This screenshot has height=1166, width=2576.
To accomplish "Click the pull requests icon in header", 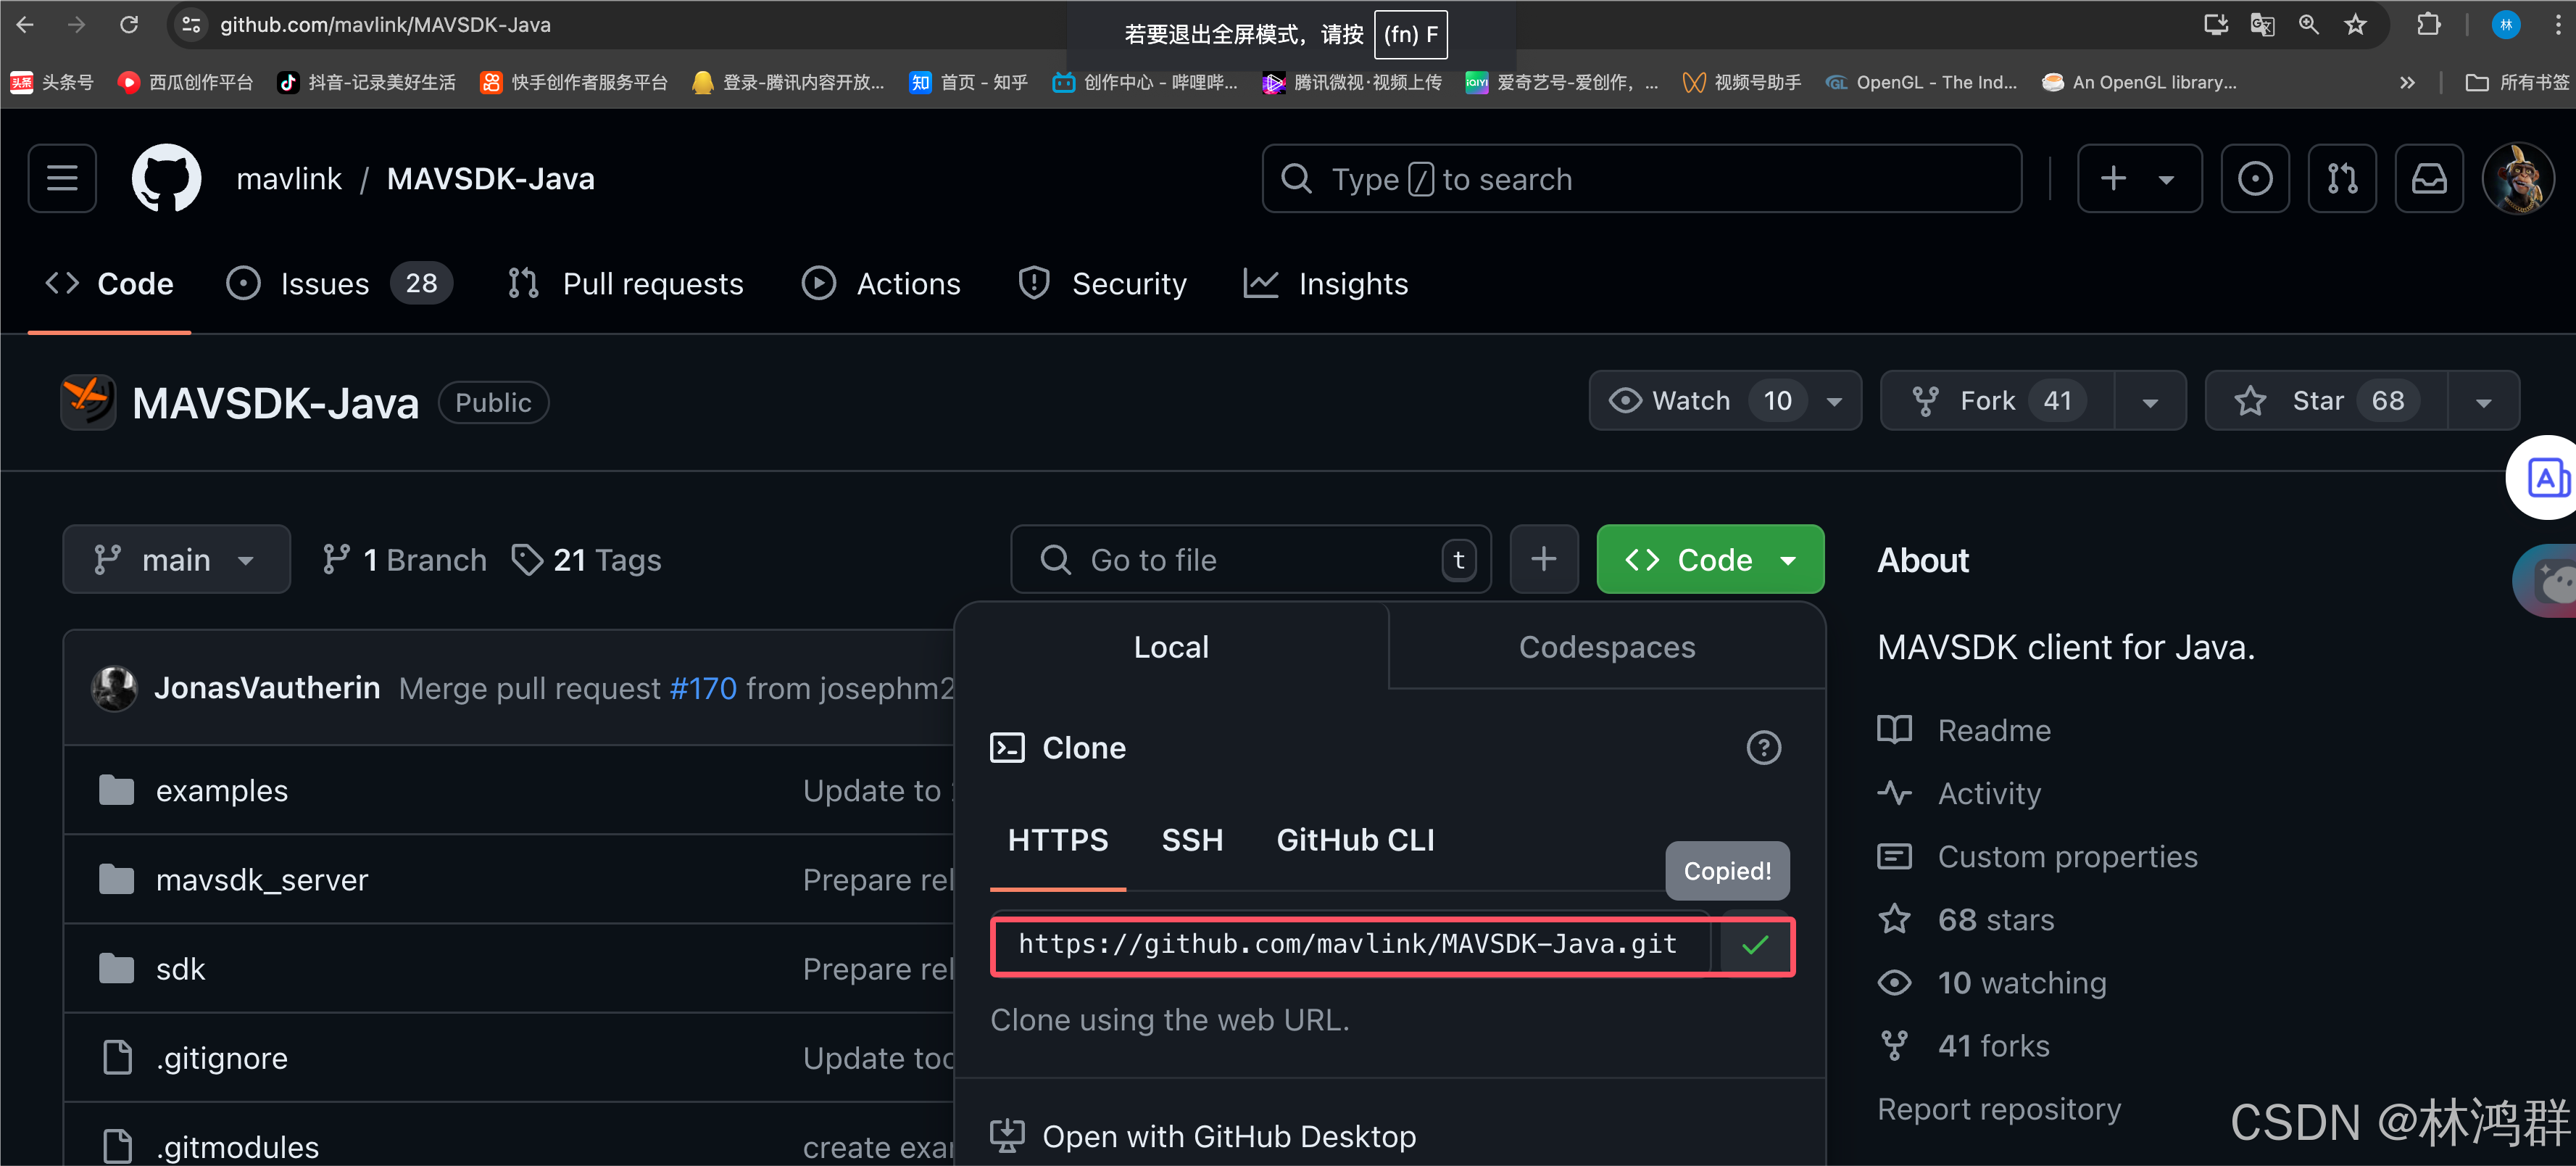I will 2341,178.
